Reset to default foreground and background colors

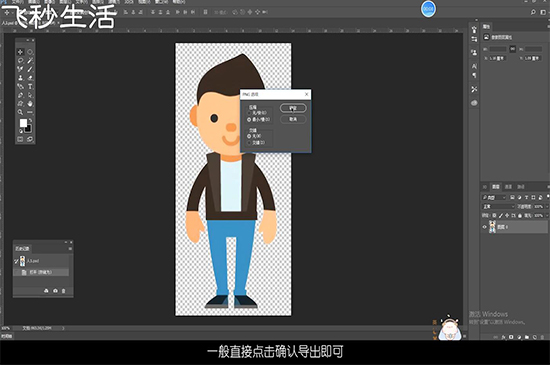[20, 131]
